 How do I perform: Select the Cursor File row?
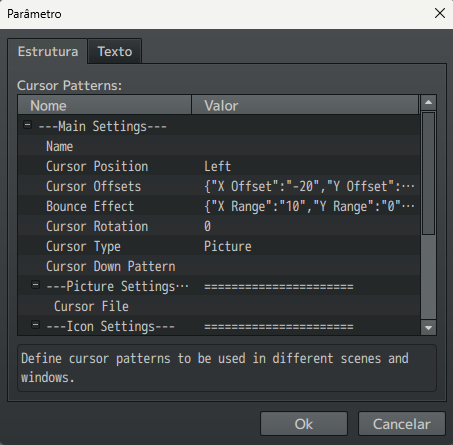pyautogui.click(x=219, y=306)
